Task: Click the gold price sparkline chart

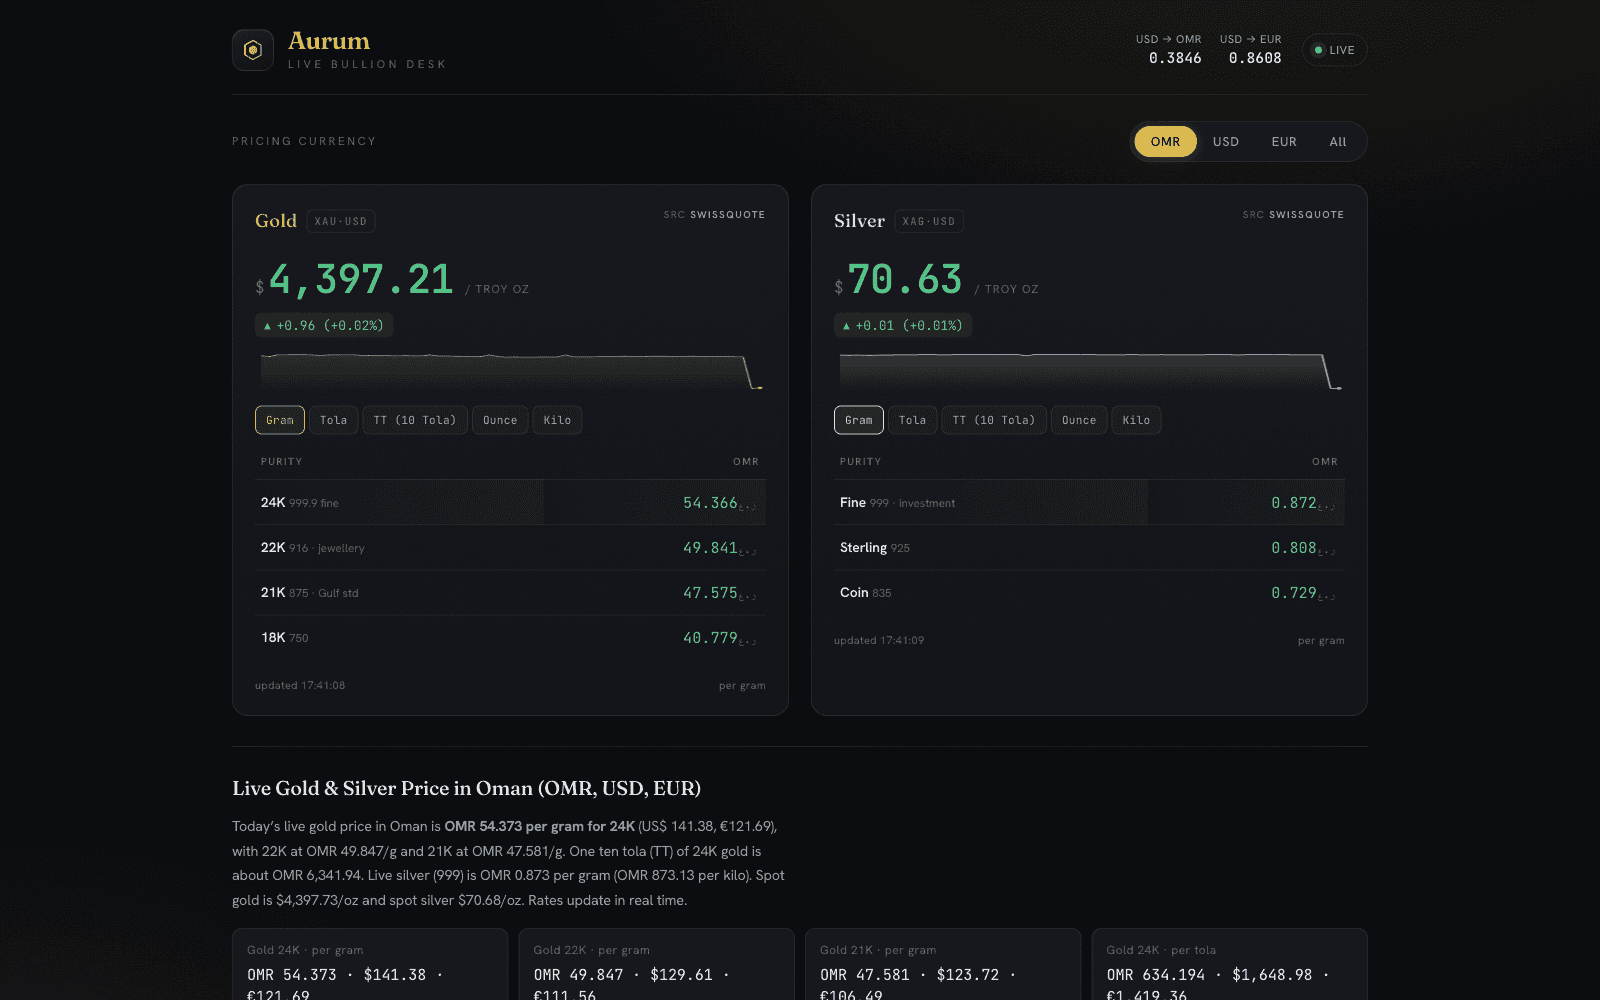Action: 510,371
